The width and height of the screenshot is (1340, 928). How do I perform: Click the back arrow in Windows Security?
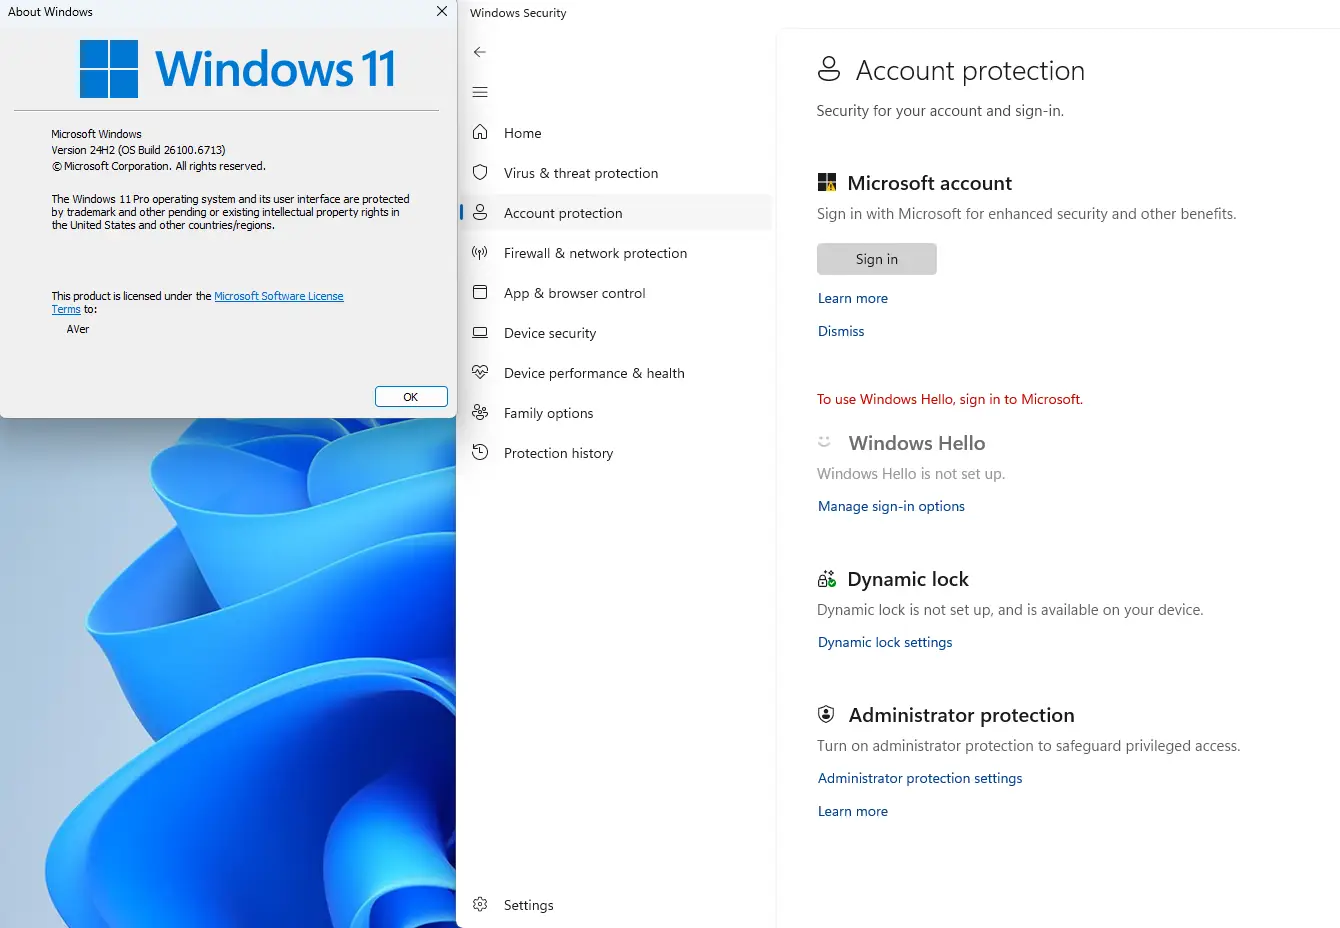click(x=480, y=52)
